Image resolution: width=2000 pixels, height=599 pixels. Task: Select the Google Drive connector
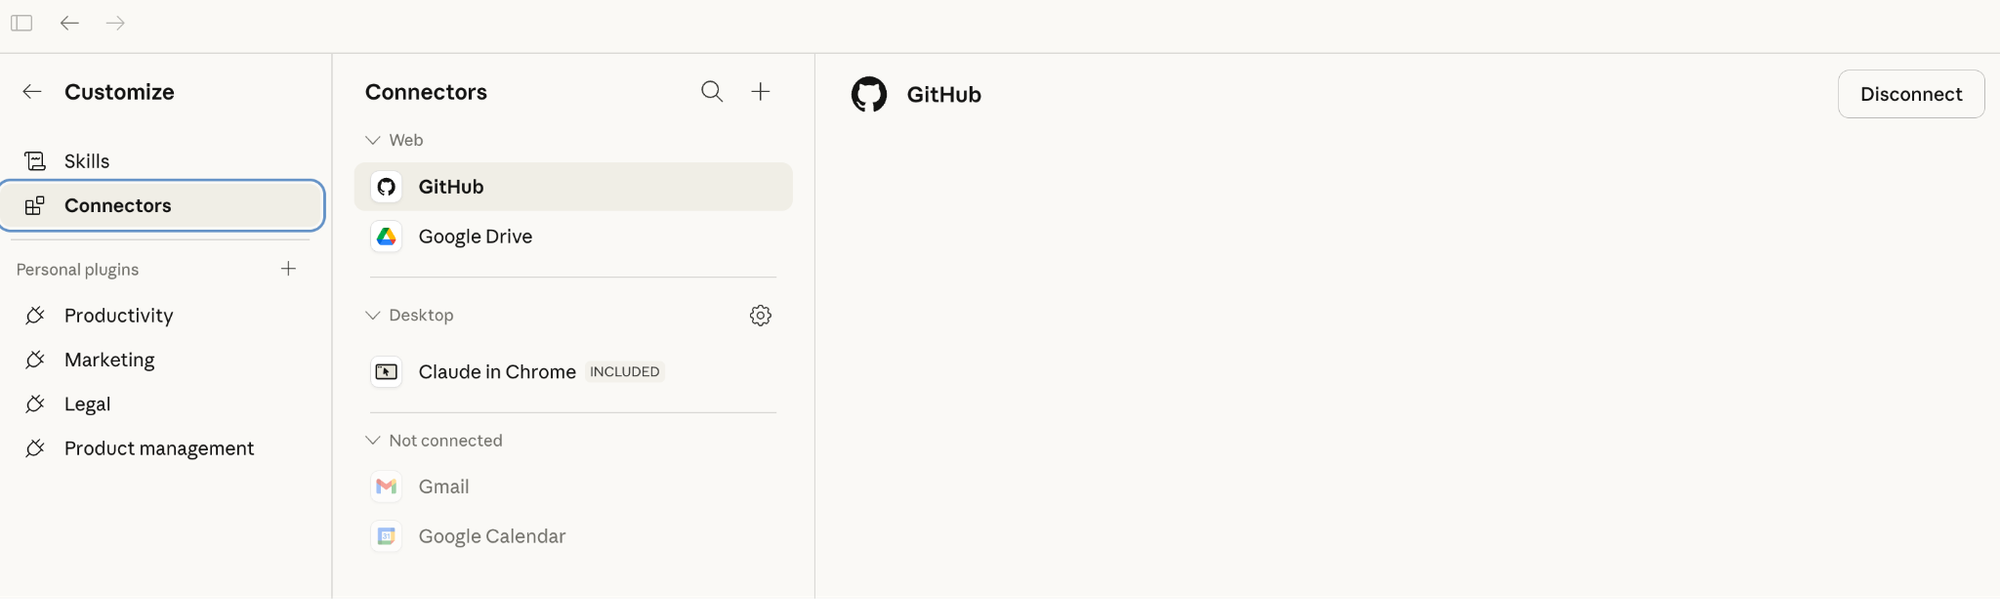(475, 237)
